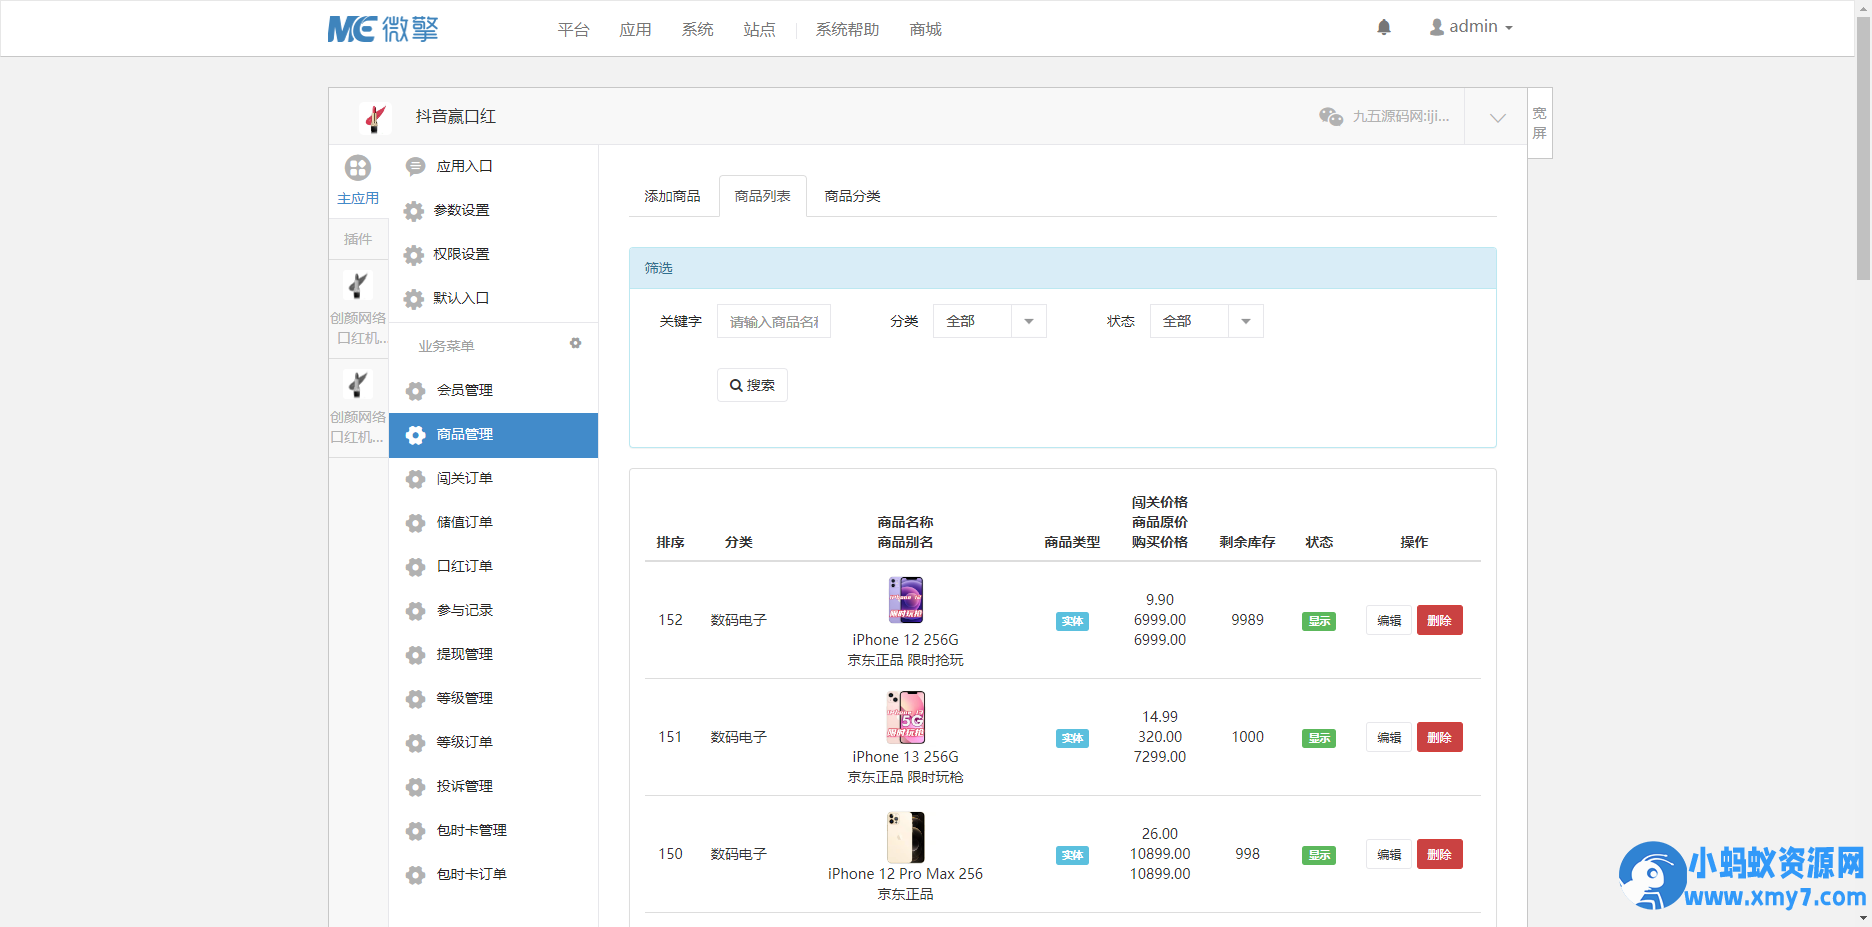Toggle 显示 status for iPhone 12 Pro Max
Screen dimensions: 1872x927
[1319, 855]
